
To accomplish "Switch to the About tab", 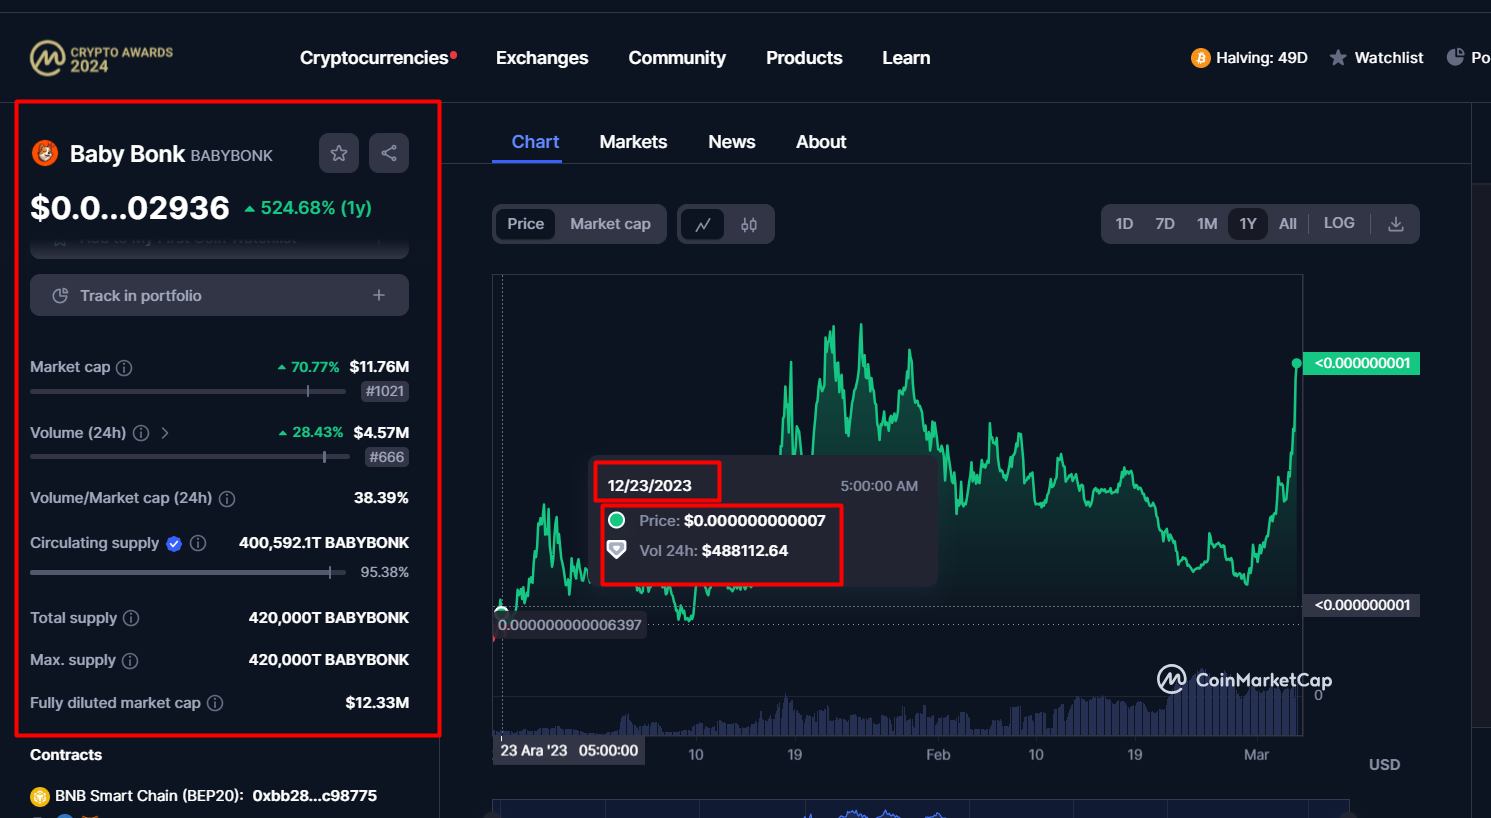I will (821, 142).
